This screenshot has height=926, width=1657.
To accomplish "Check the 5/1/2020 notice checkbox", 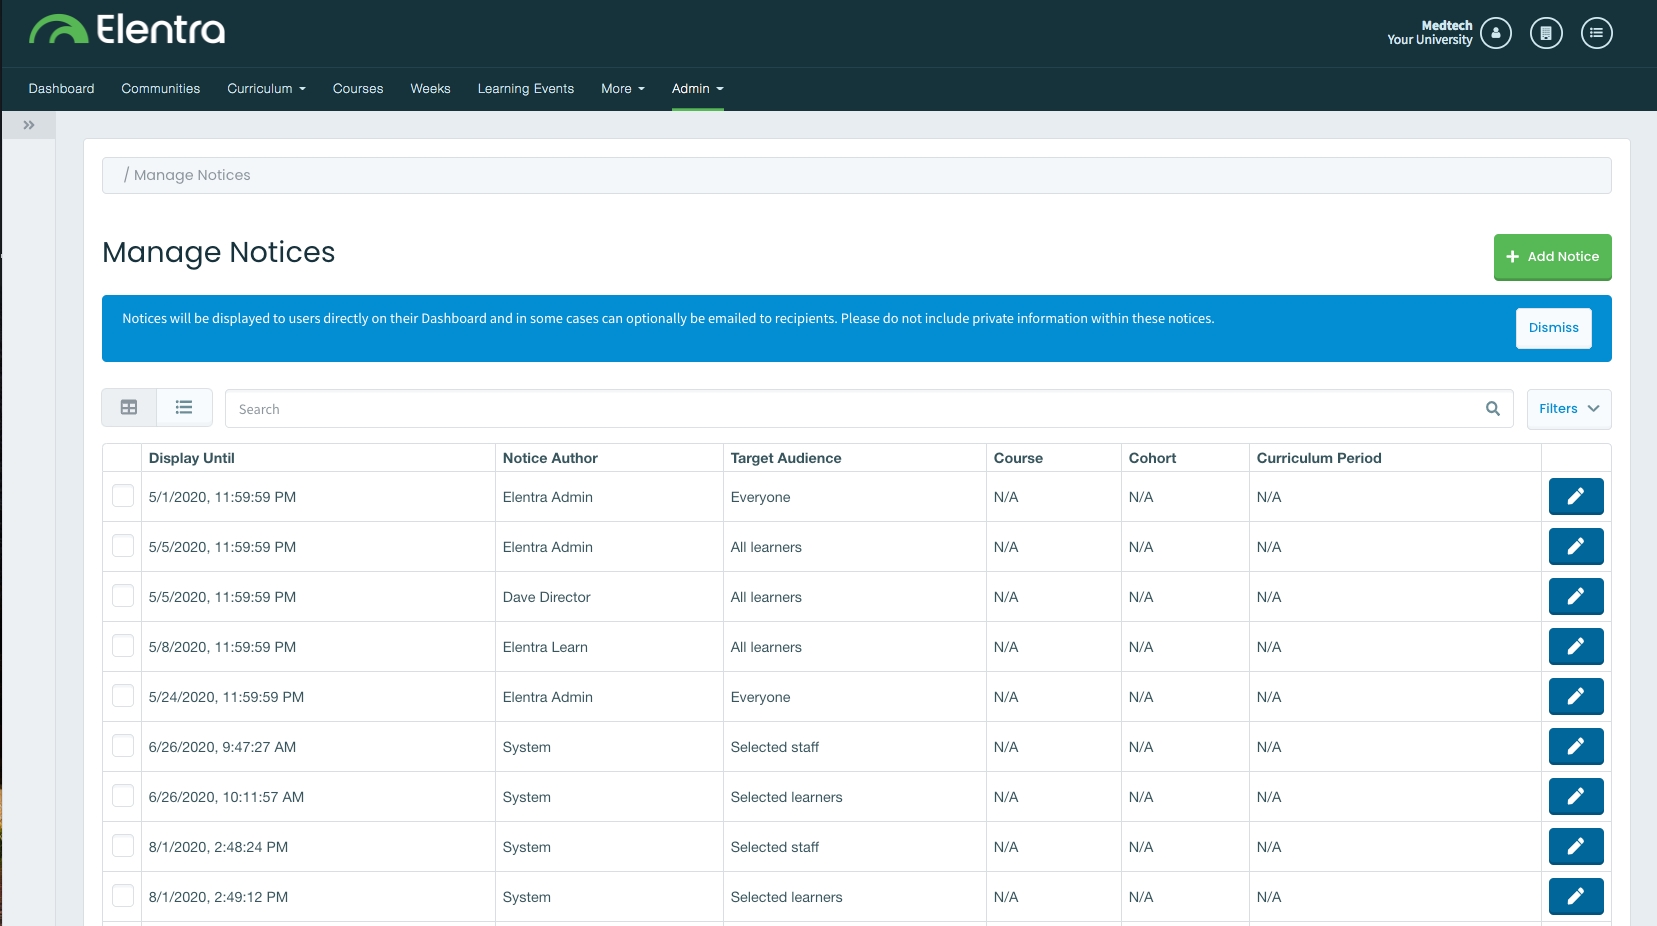I will pos(123,496).
